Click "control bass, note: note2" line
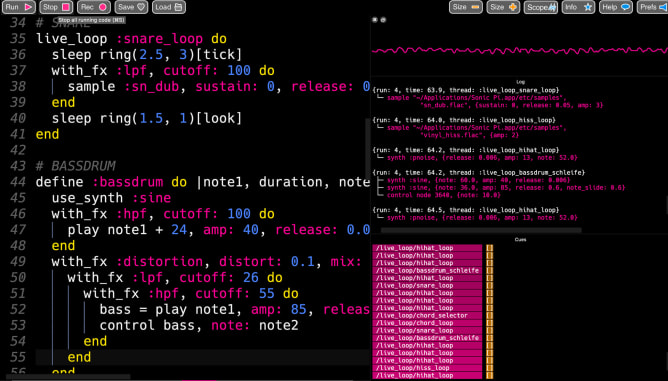This screenshot has width=668, height=381. (199, 325)
